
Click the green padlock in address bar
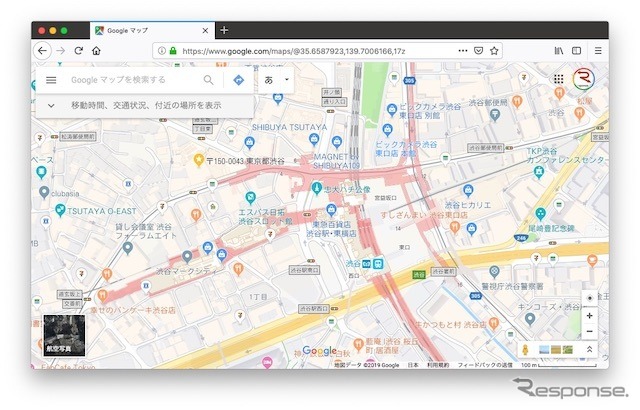pos(173,51)
